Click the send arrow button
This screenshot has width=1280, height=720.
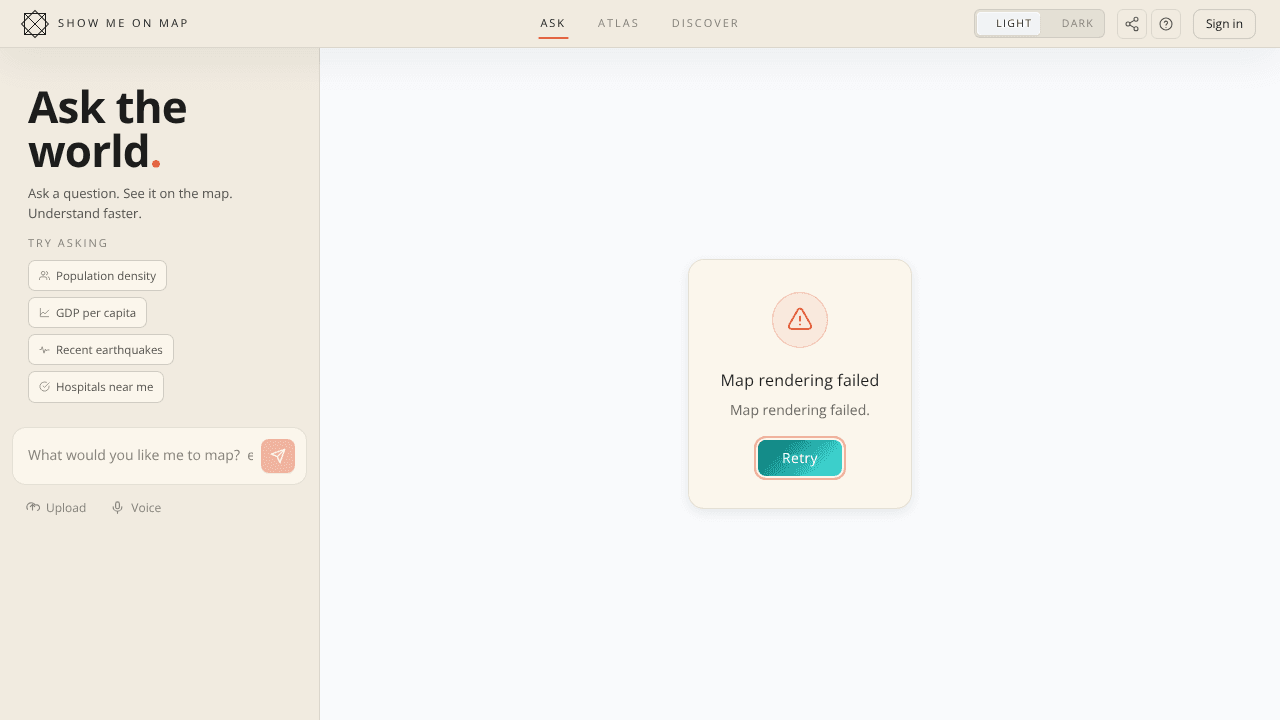278,456
